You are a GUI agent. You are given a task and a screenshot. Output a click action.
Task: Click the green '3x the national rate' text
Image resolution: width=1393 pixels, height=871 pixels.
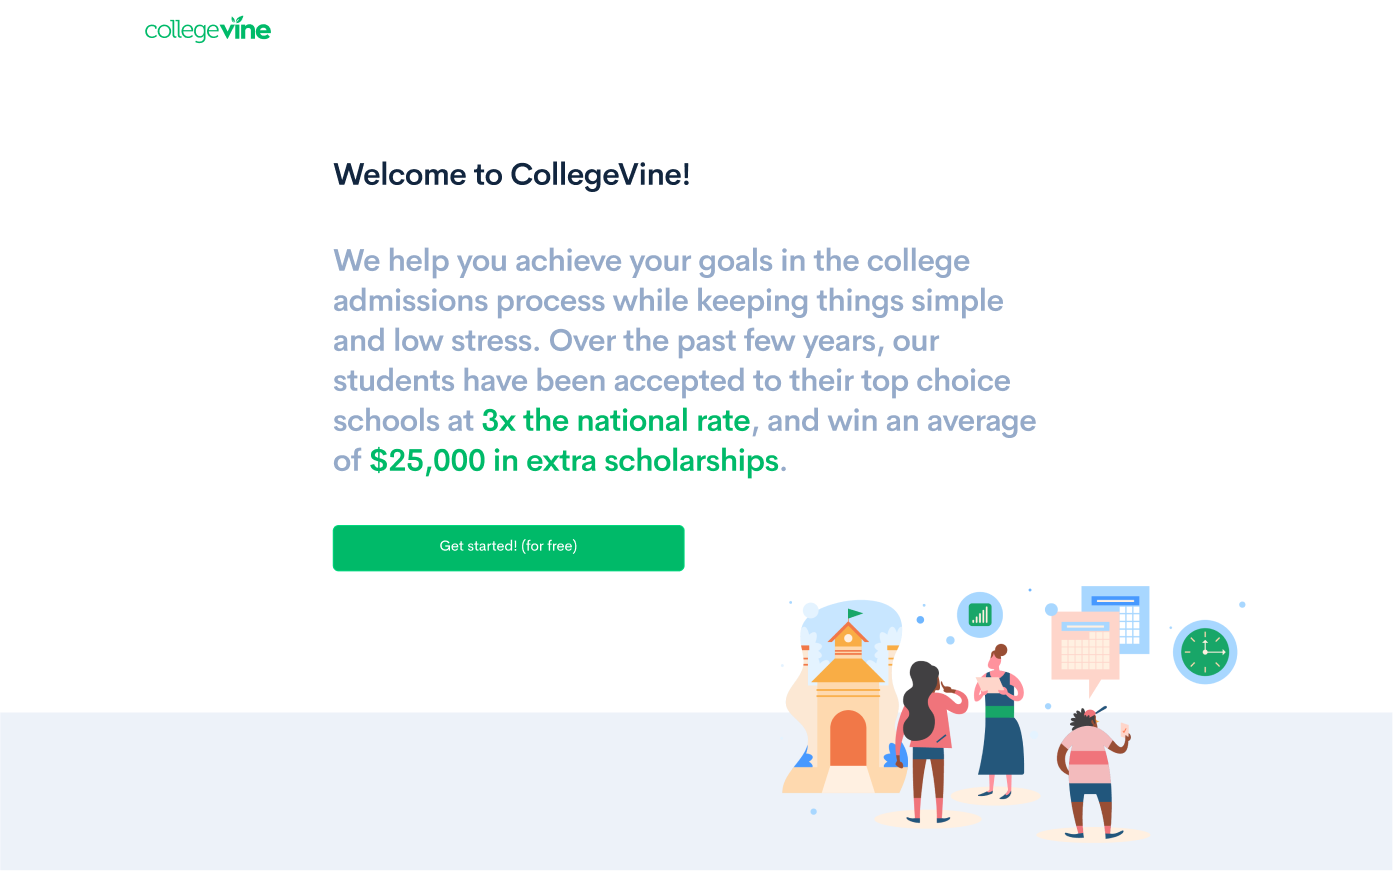tap(615, 421)
